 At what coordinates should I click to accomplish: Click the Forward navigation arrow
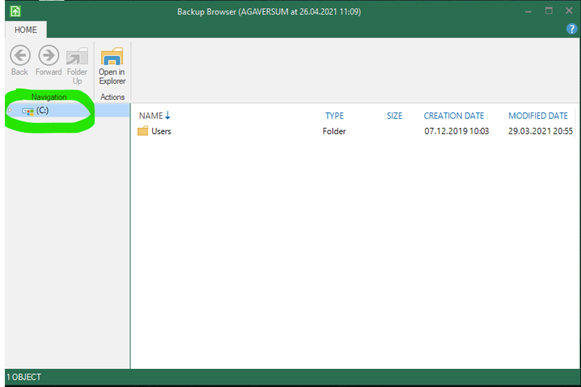[x=49, y=55]
